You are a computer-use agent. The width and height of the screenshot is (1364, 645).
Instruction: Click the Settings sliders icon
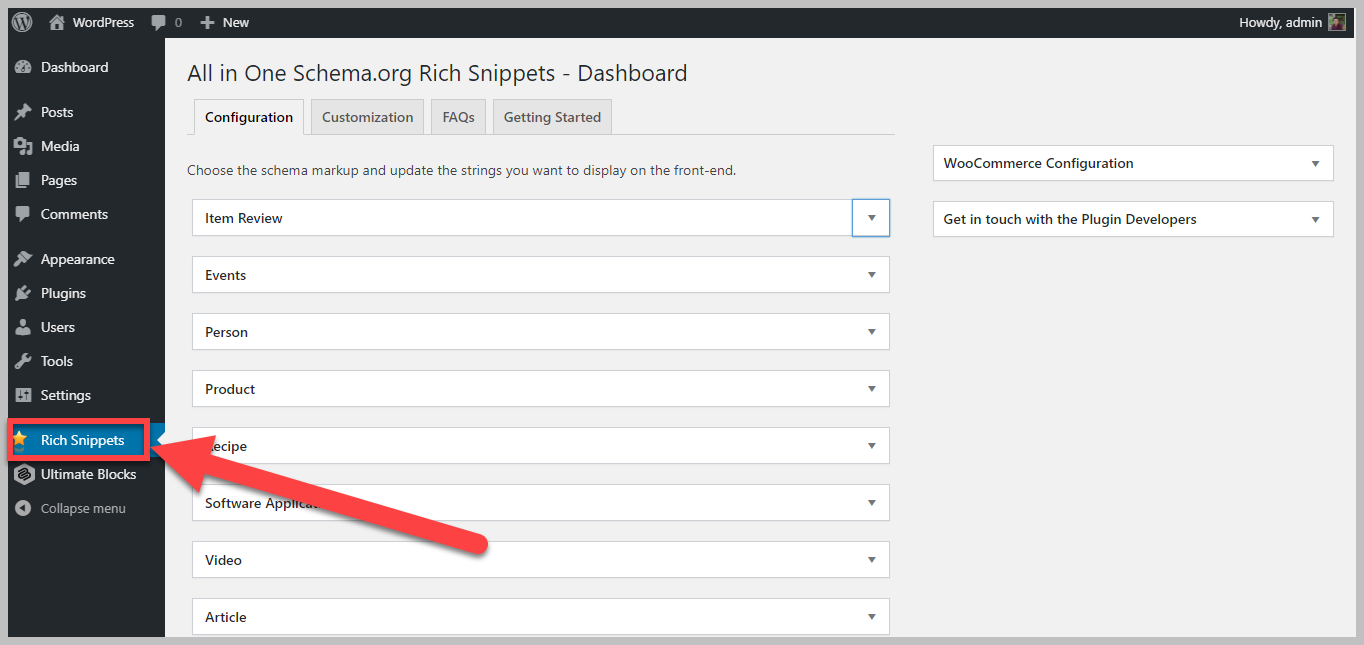tap(23, 395)
